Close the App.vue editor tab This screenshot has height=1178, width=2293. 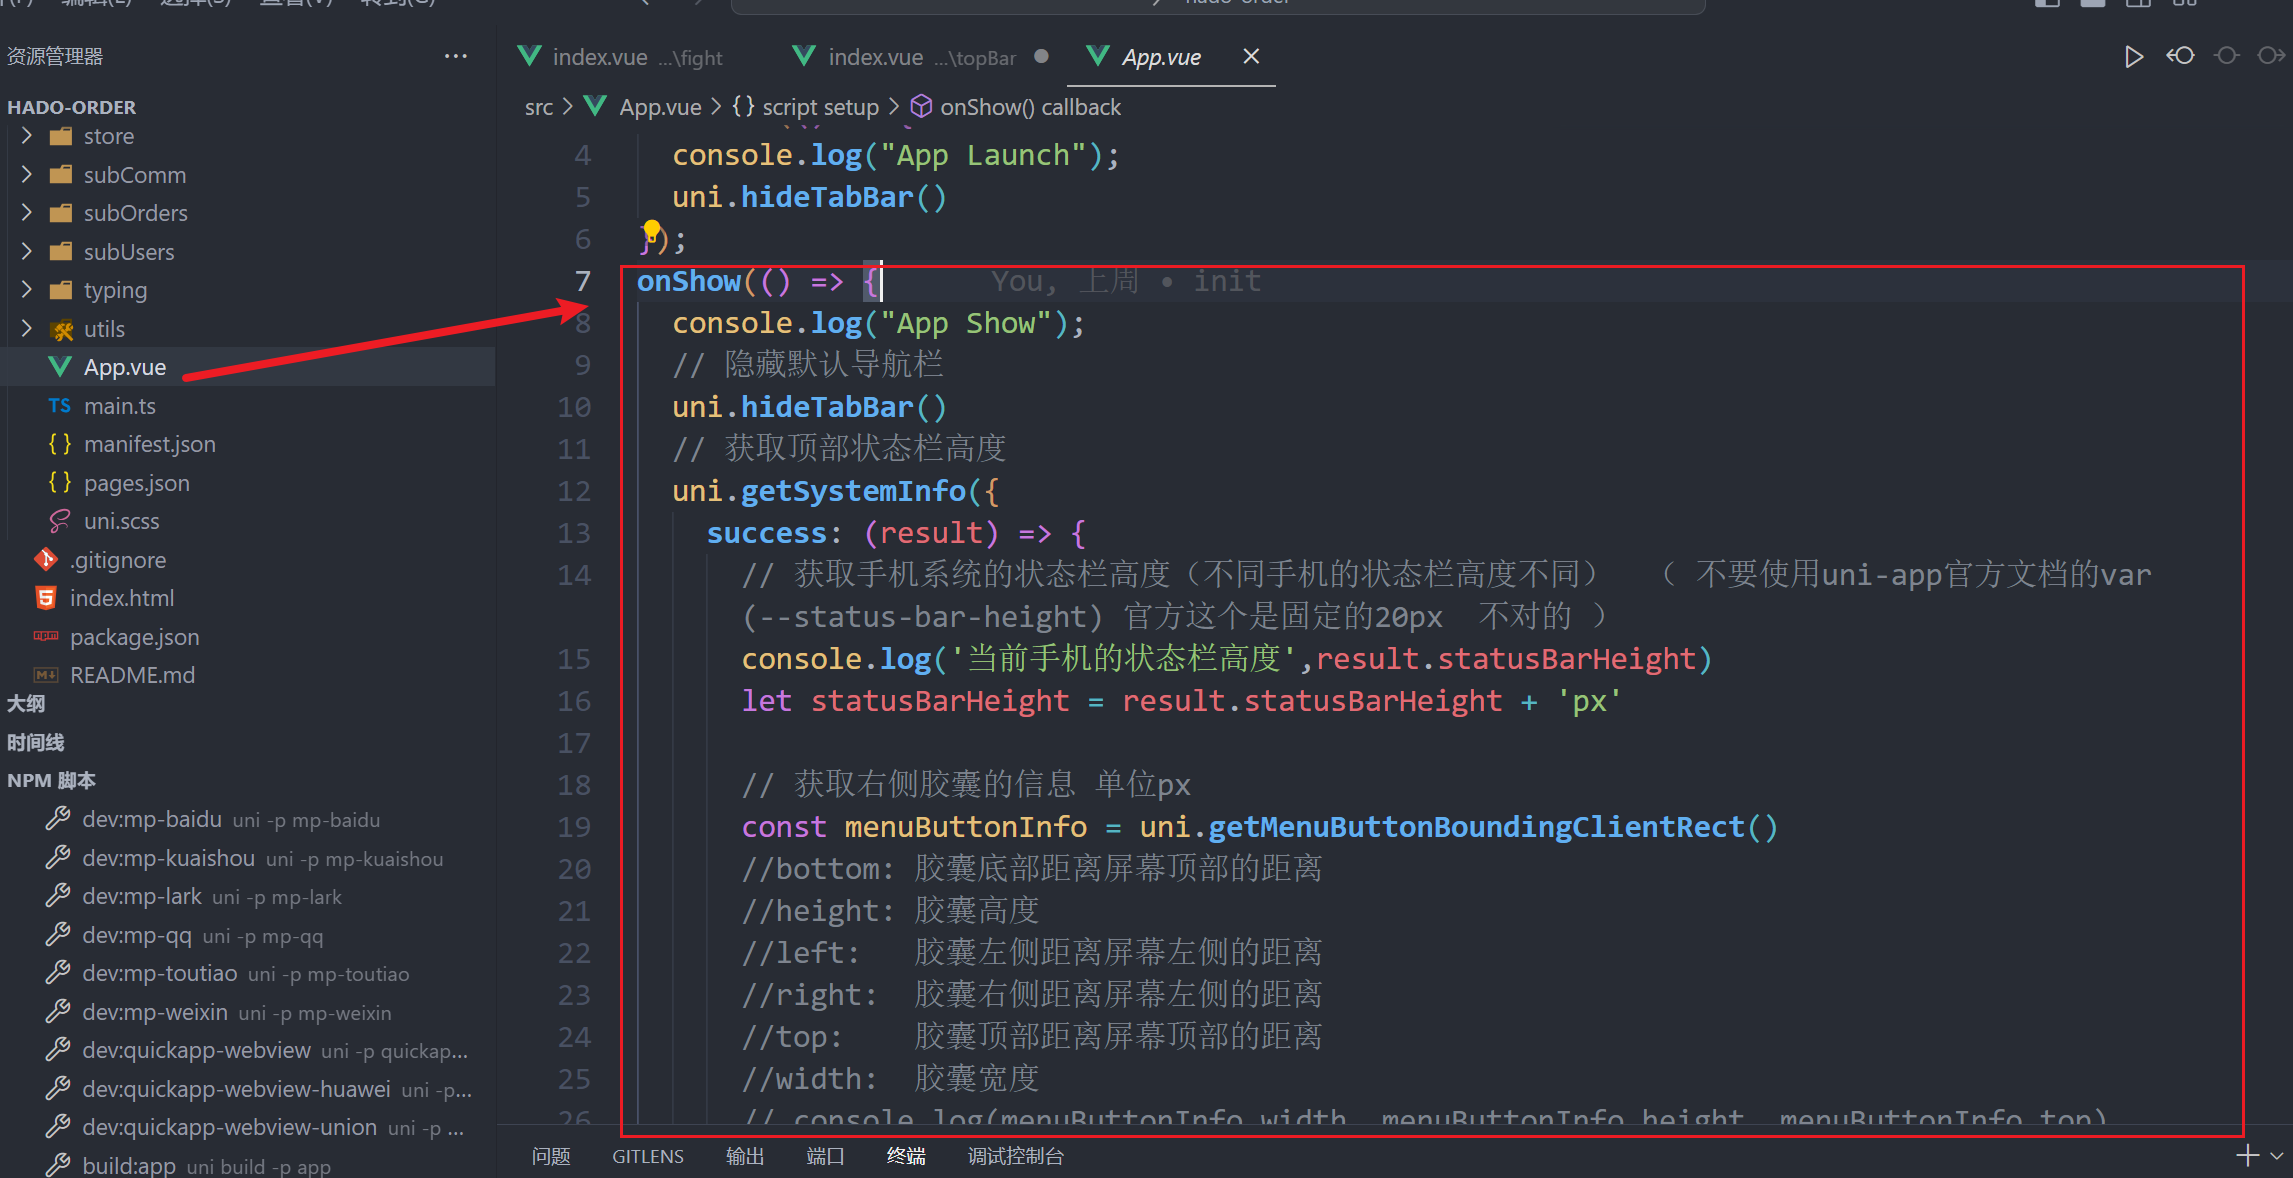(1251, 57)
